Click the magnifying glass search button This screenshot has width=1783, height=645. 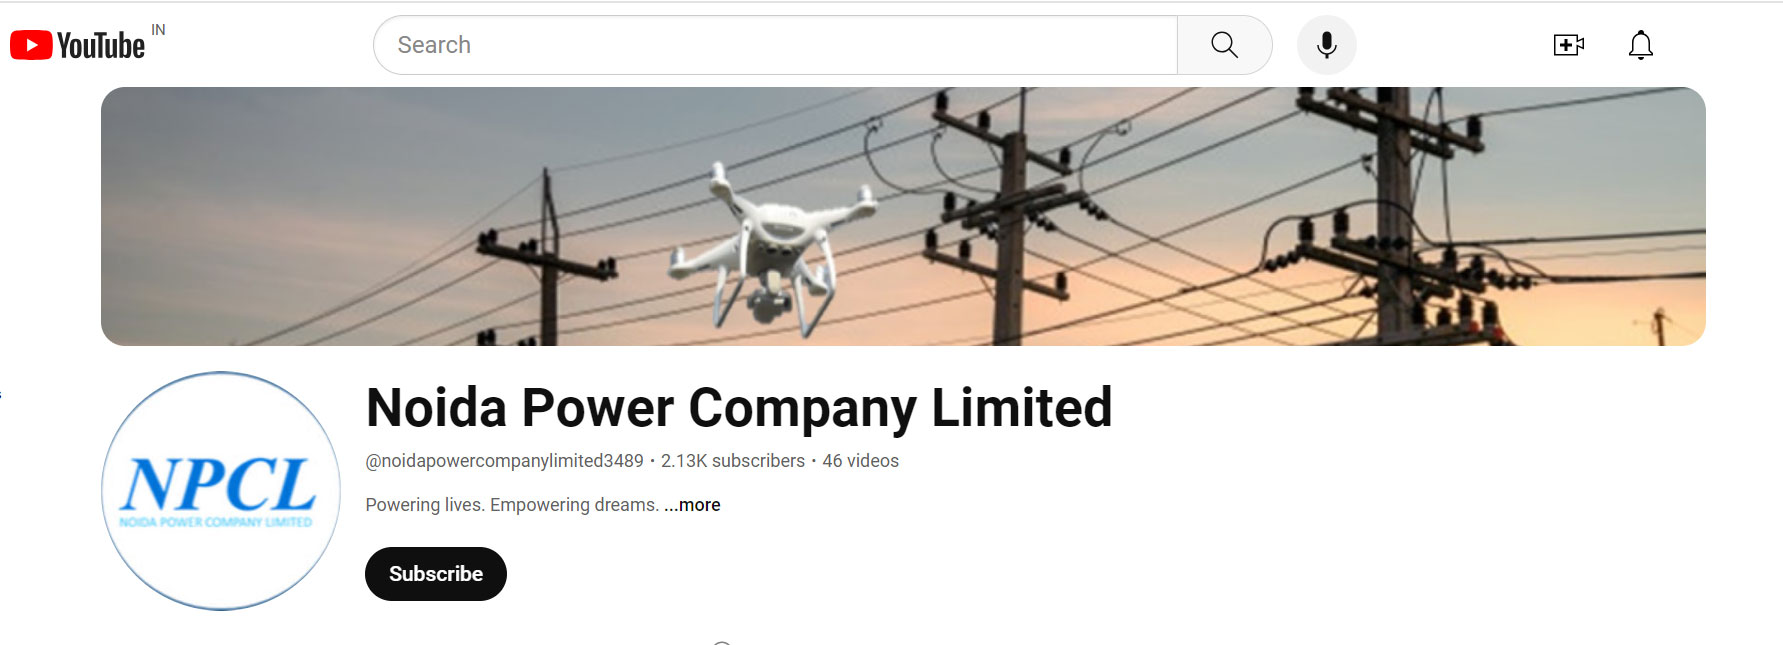(x=1225, y=45)
